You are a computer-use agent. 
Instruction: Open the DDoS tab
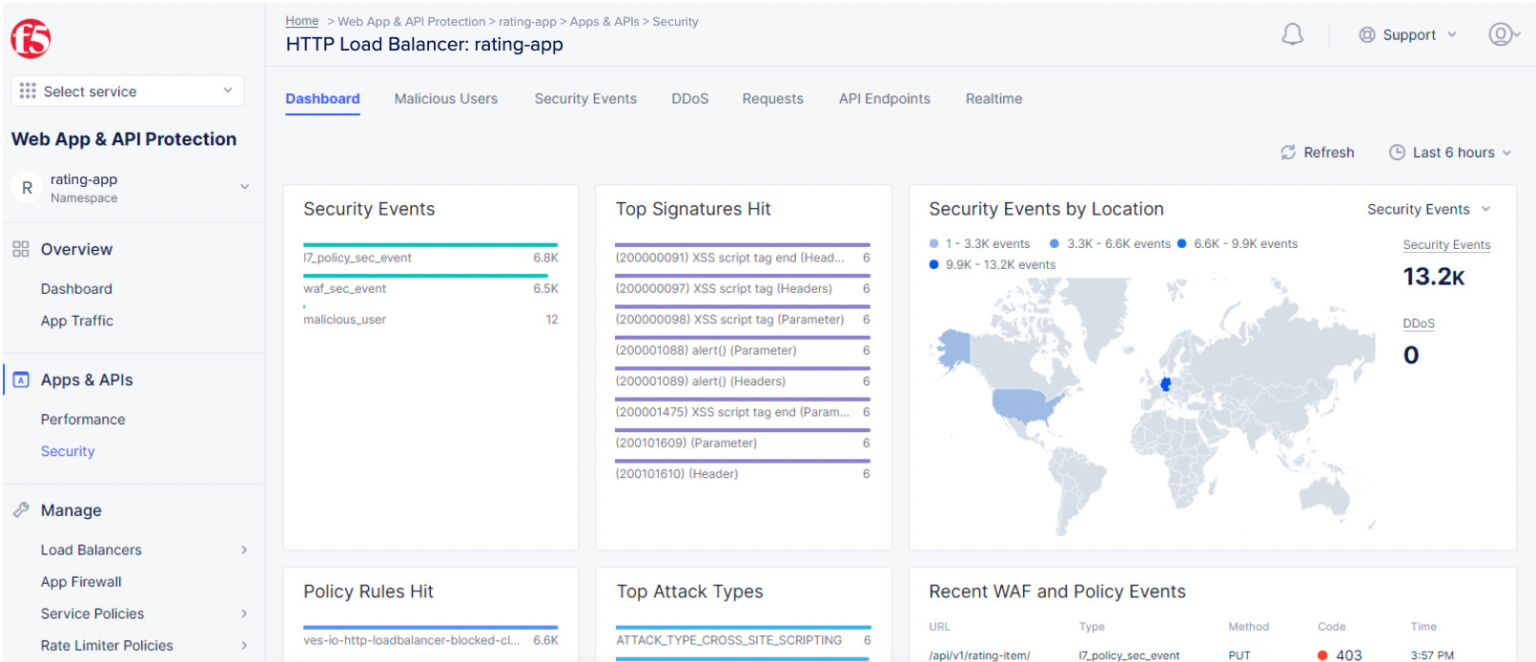689,99
